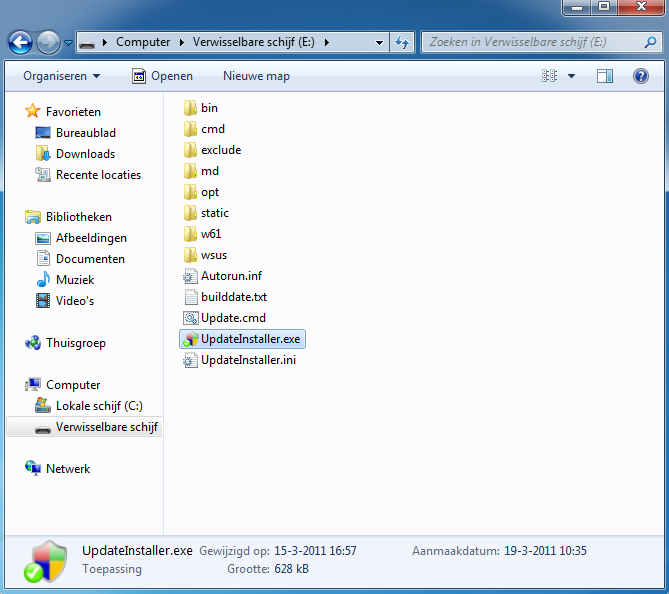The image size is (669, 594).
Task: Click the search magnifier icon
Action: click(651, 42)
